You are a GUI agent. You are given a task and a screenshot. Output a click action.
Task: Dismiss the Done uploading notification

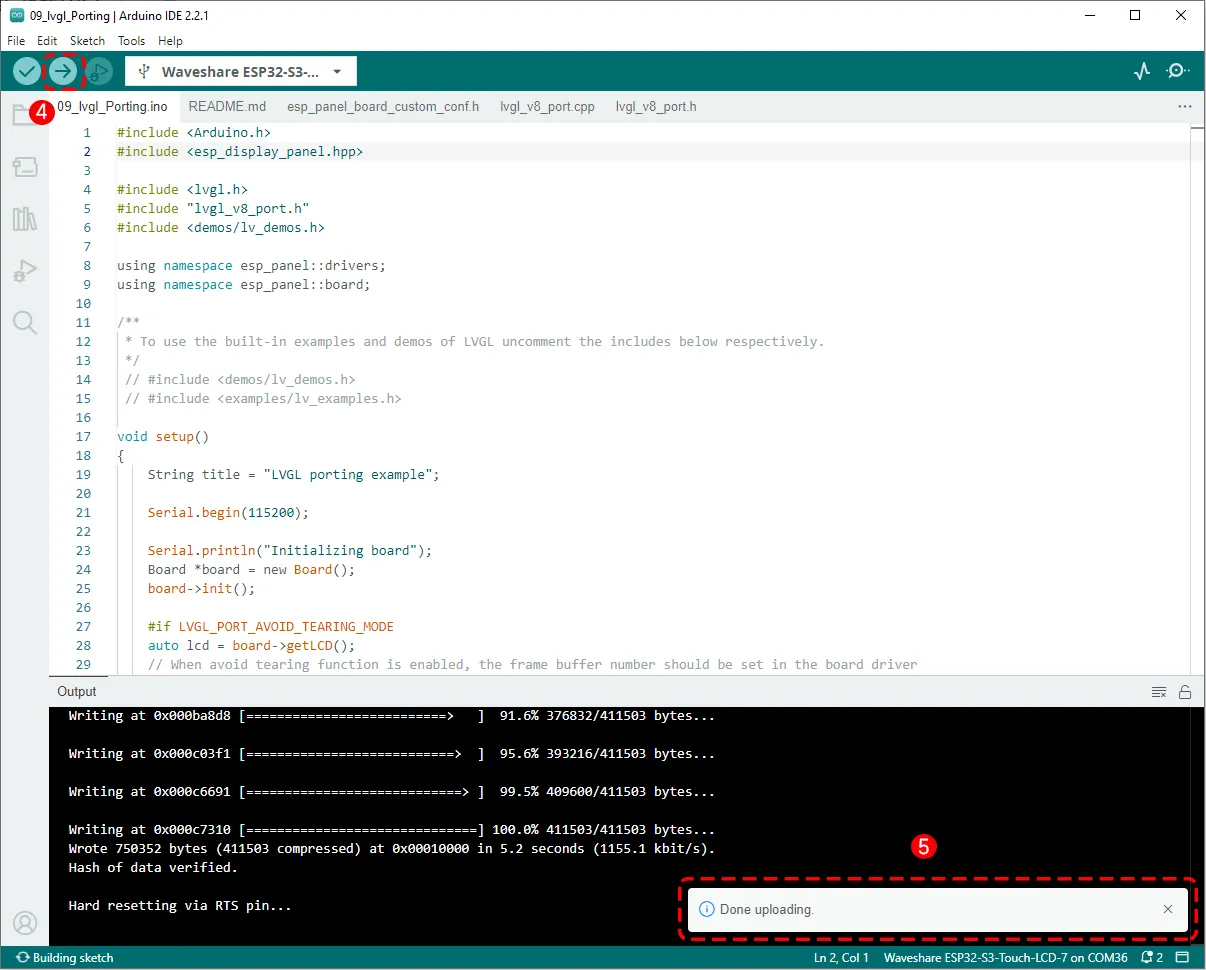pyautogui.click(x=1168, y=909)
